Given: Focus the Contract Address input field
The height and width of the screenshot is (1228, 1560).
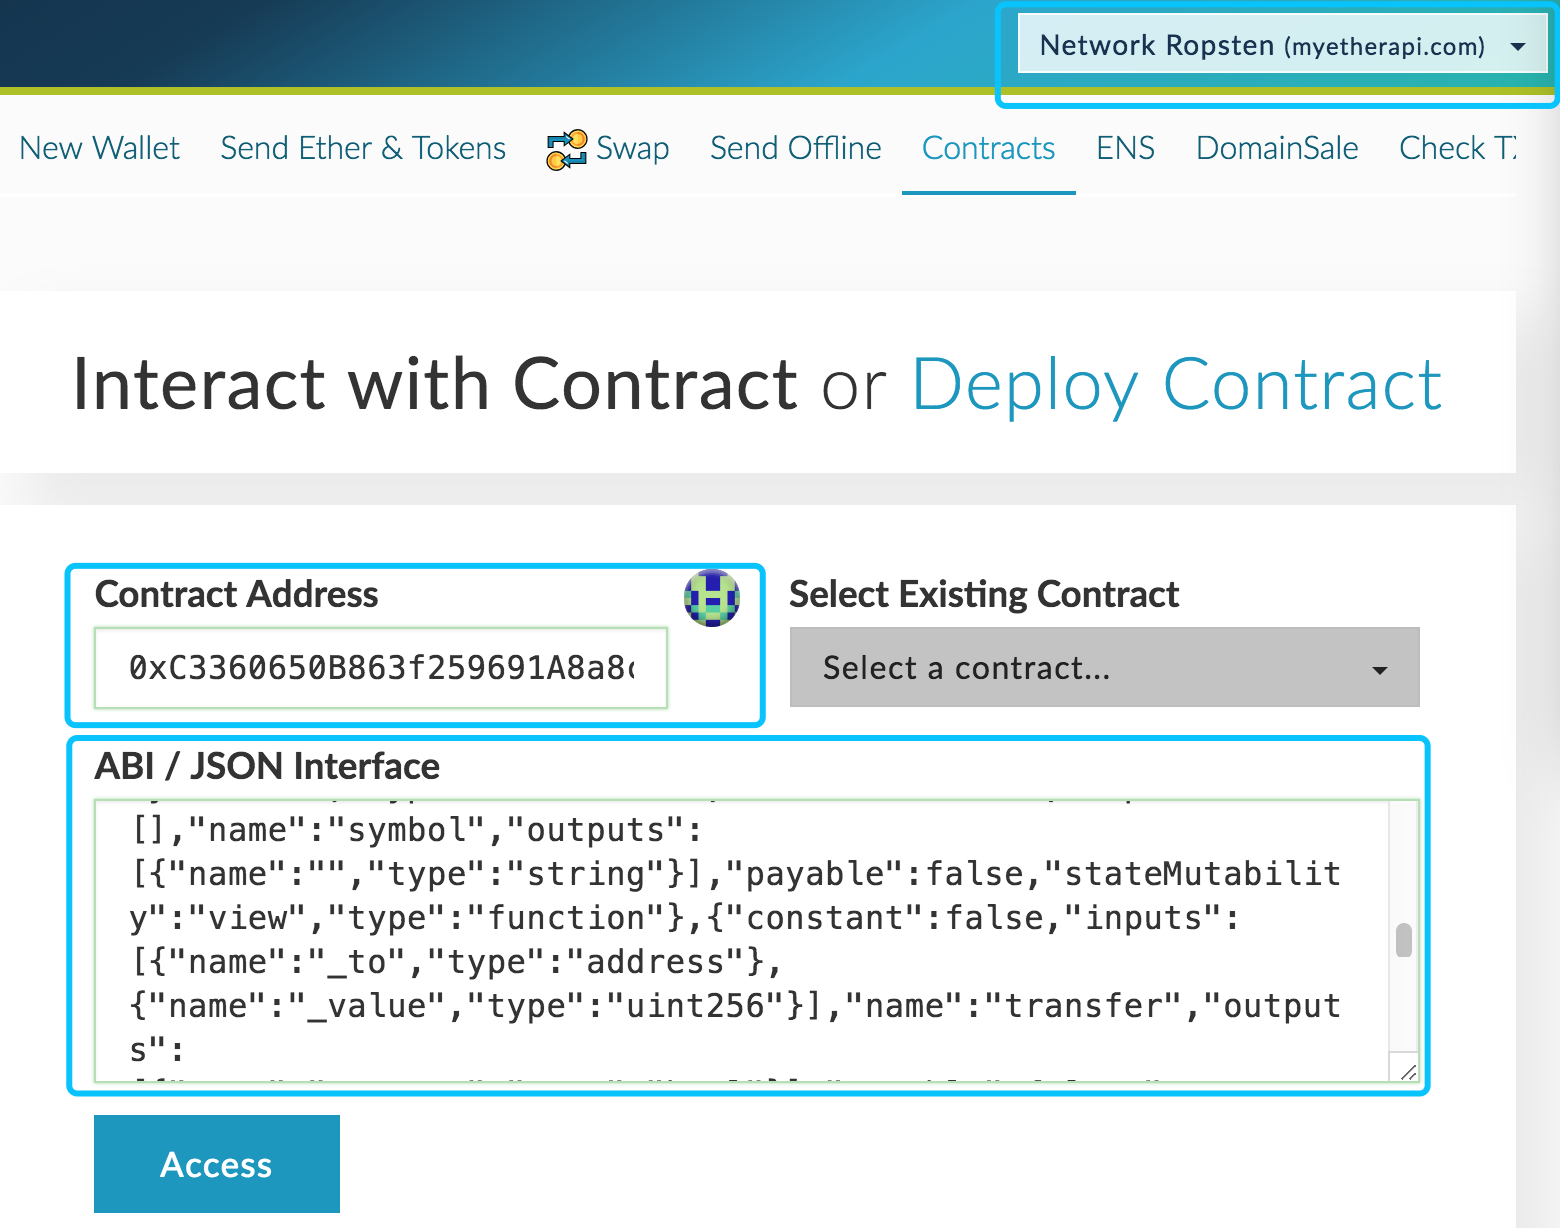Looking at the screenshot, I should [x=381, y=667].
